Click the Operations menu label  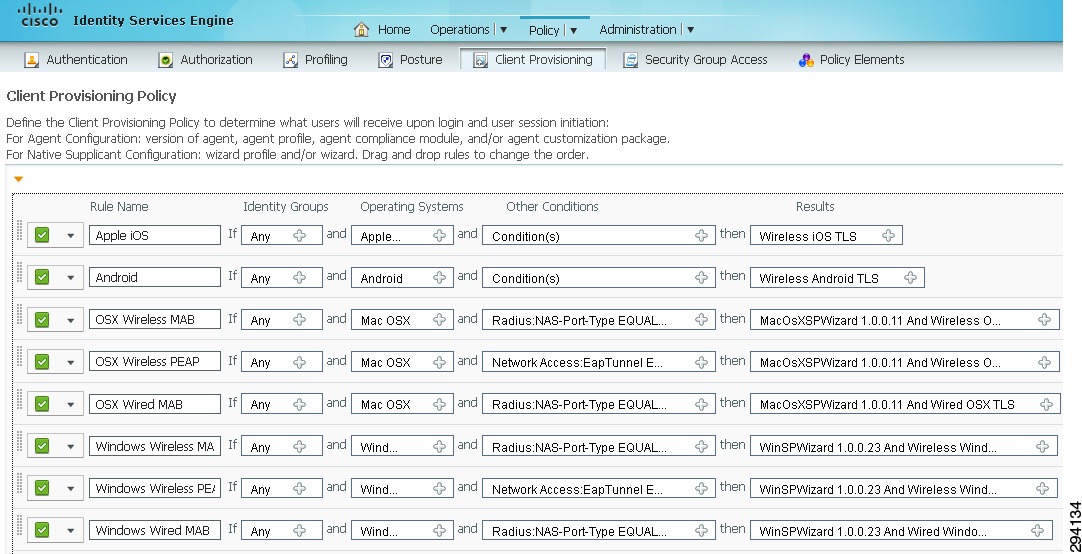[460, 30]
